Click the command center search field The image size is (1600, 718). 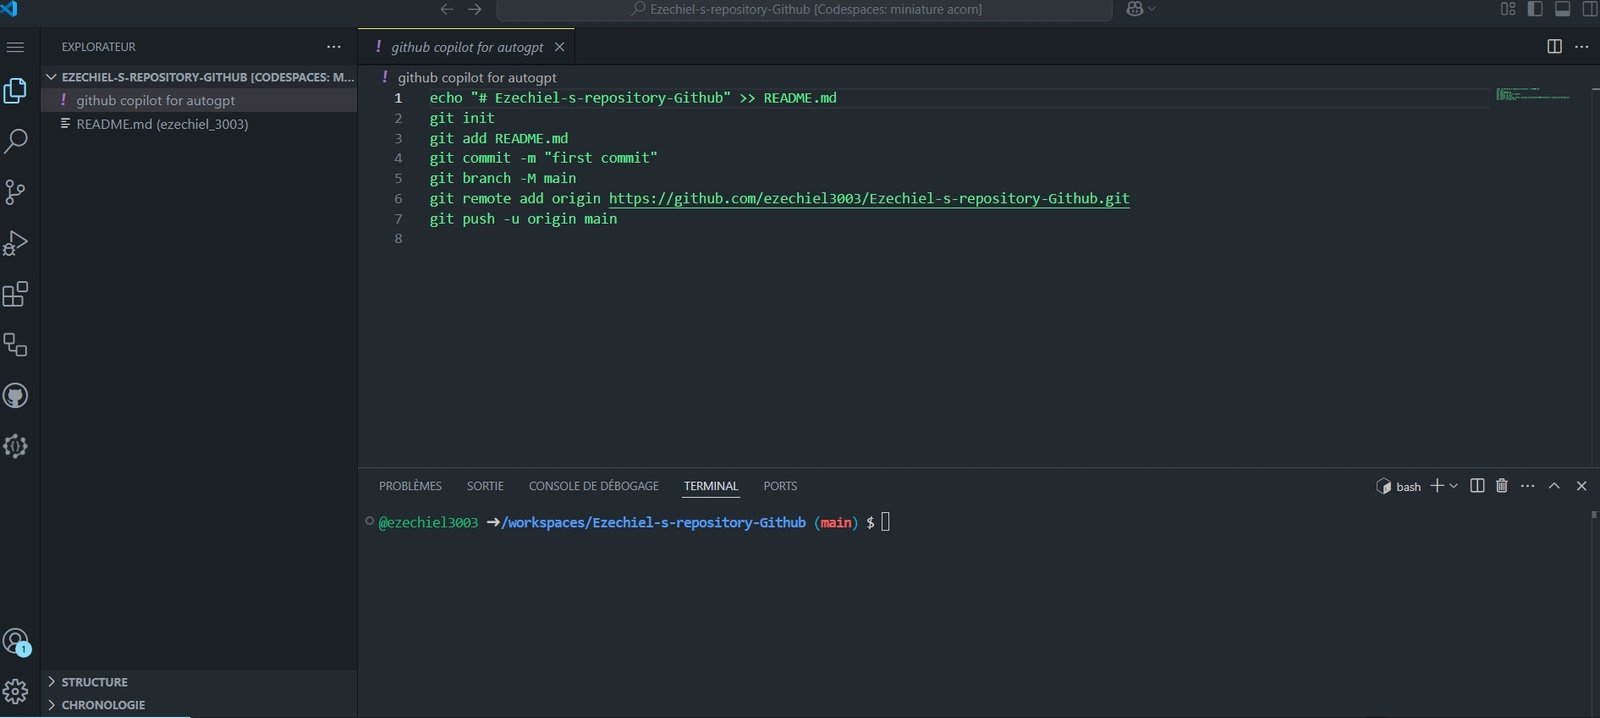tap(805, 9)
